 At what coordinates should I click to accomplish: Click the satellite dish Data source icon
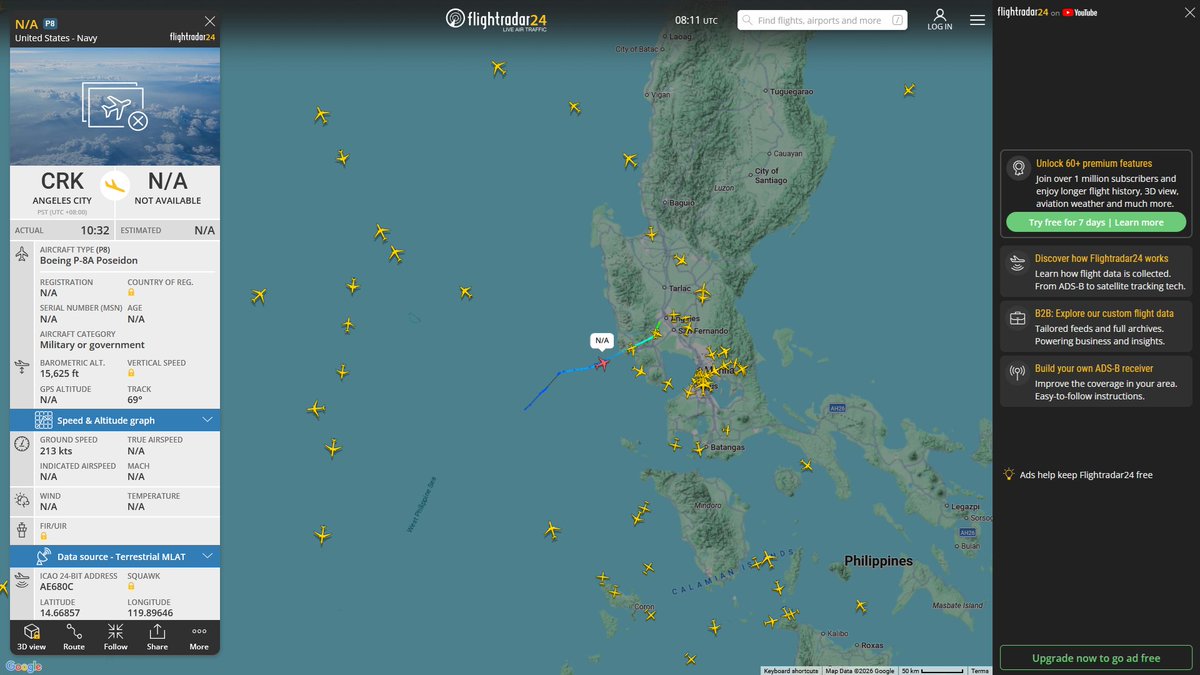pyautogui.click(x=43, y=556)
